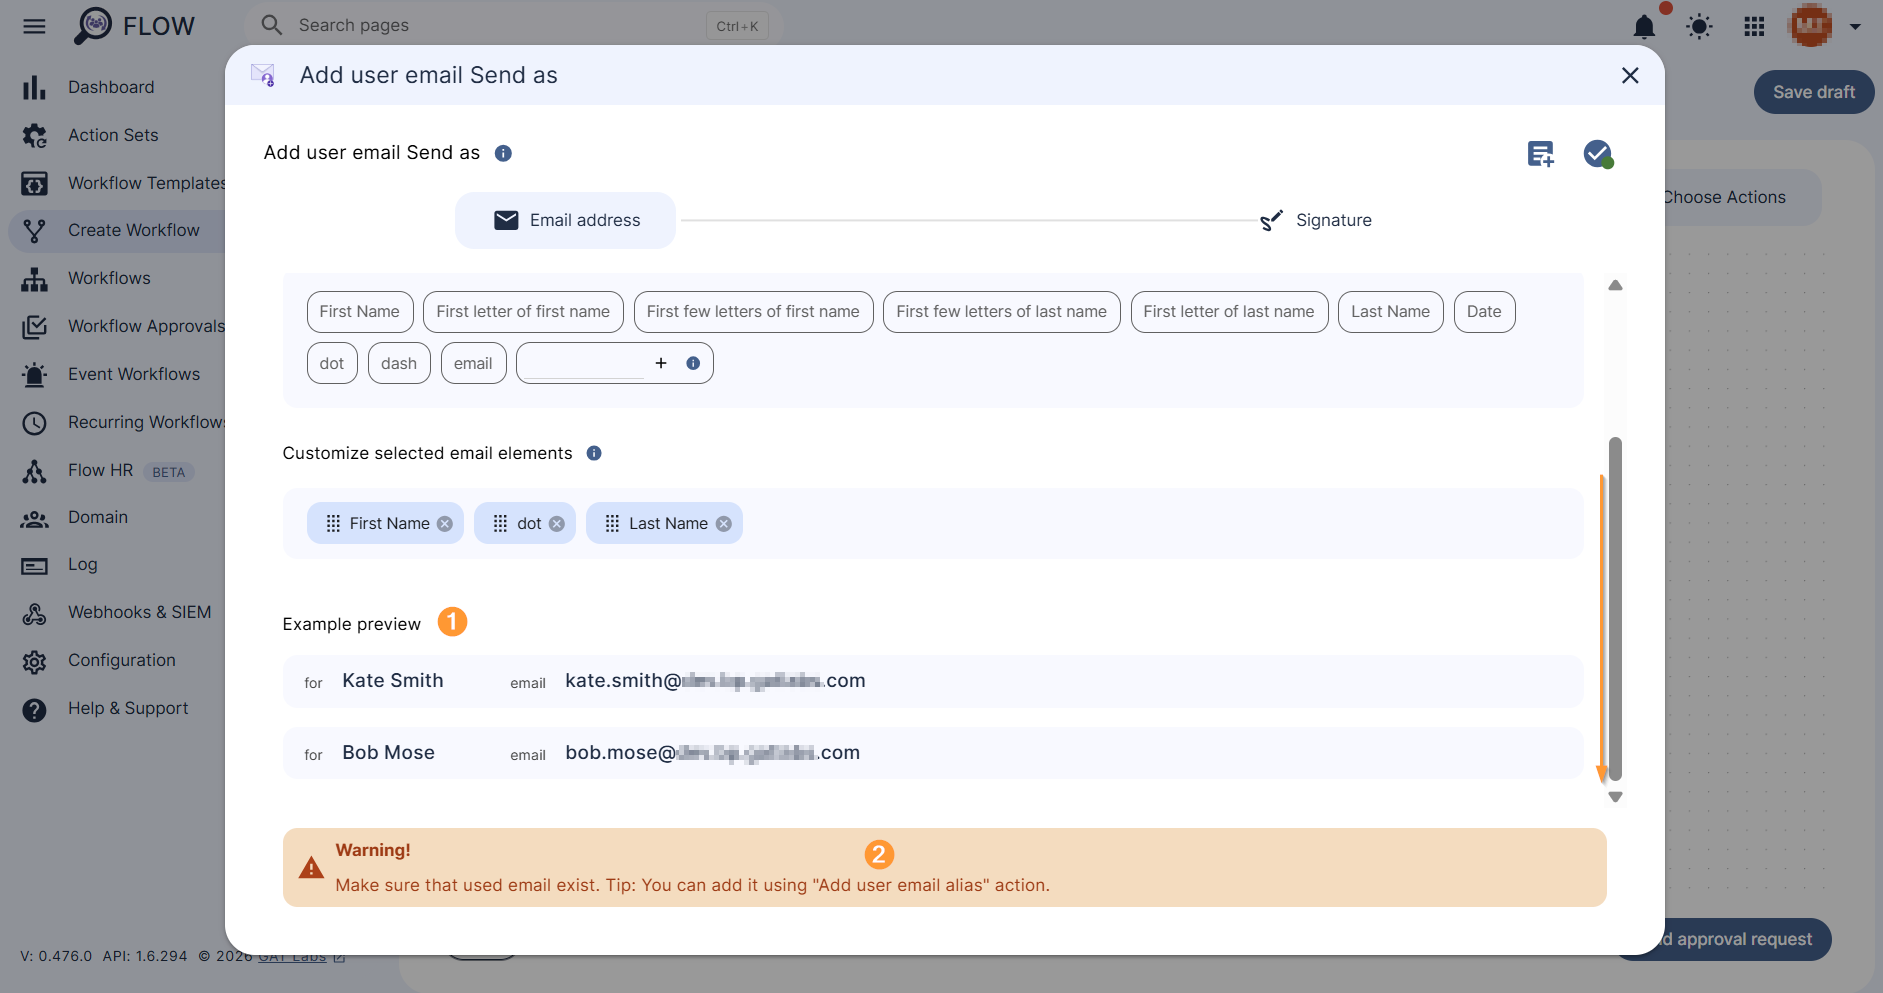This screenshot has height=993, width=1883.
Task: Click plus to add custom text
Action: (661, 363)
